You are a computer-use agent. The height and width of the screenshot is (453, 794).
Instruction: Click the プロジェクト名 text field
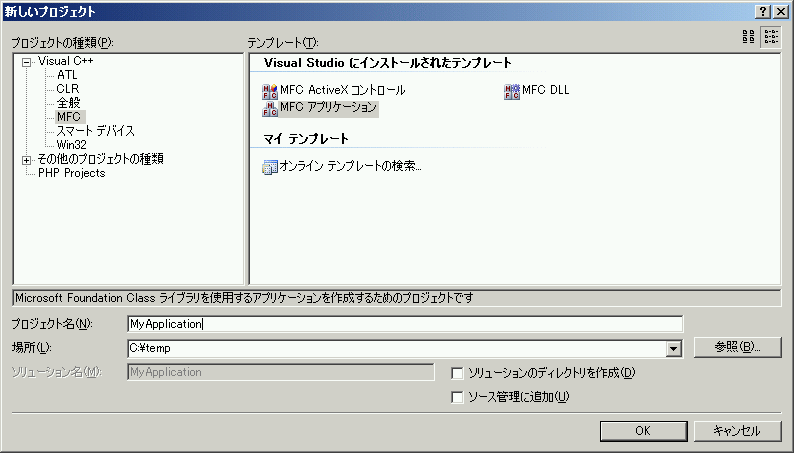pyautogui.click(x=405, y=324)
